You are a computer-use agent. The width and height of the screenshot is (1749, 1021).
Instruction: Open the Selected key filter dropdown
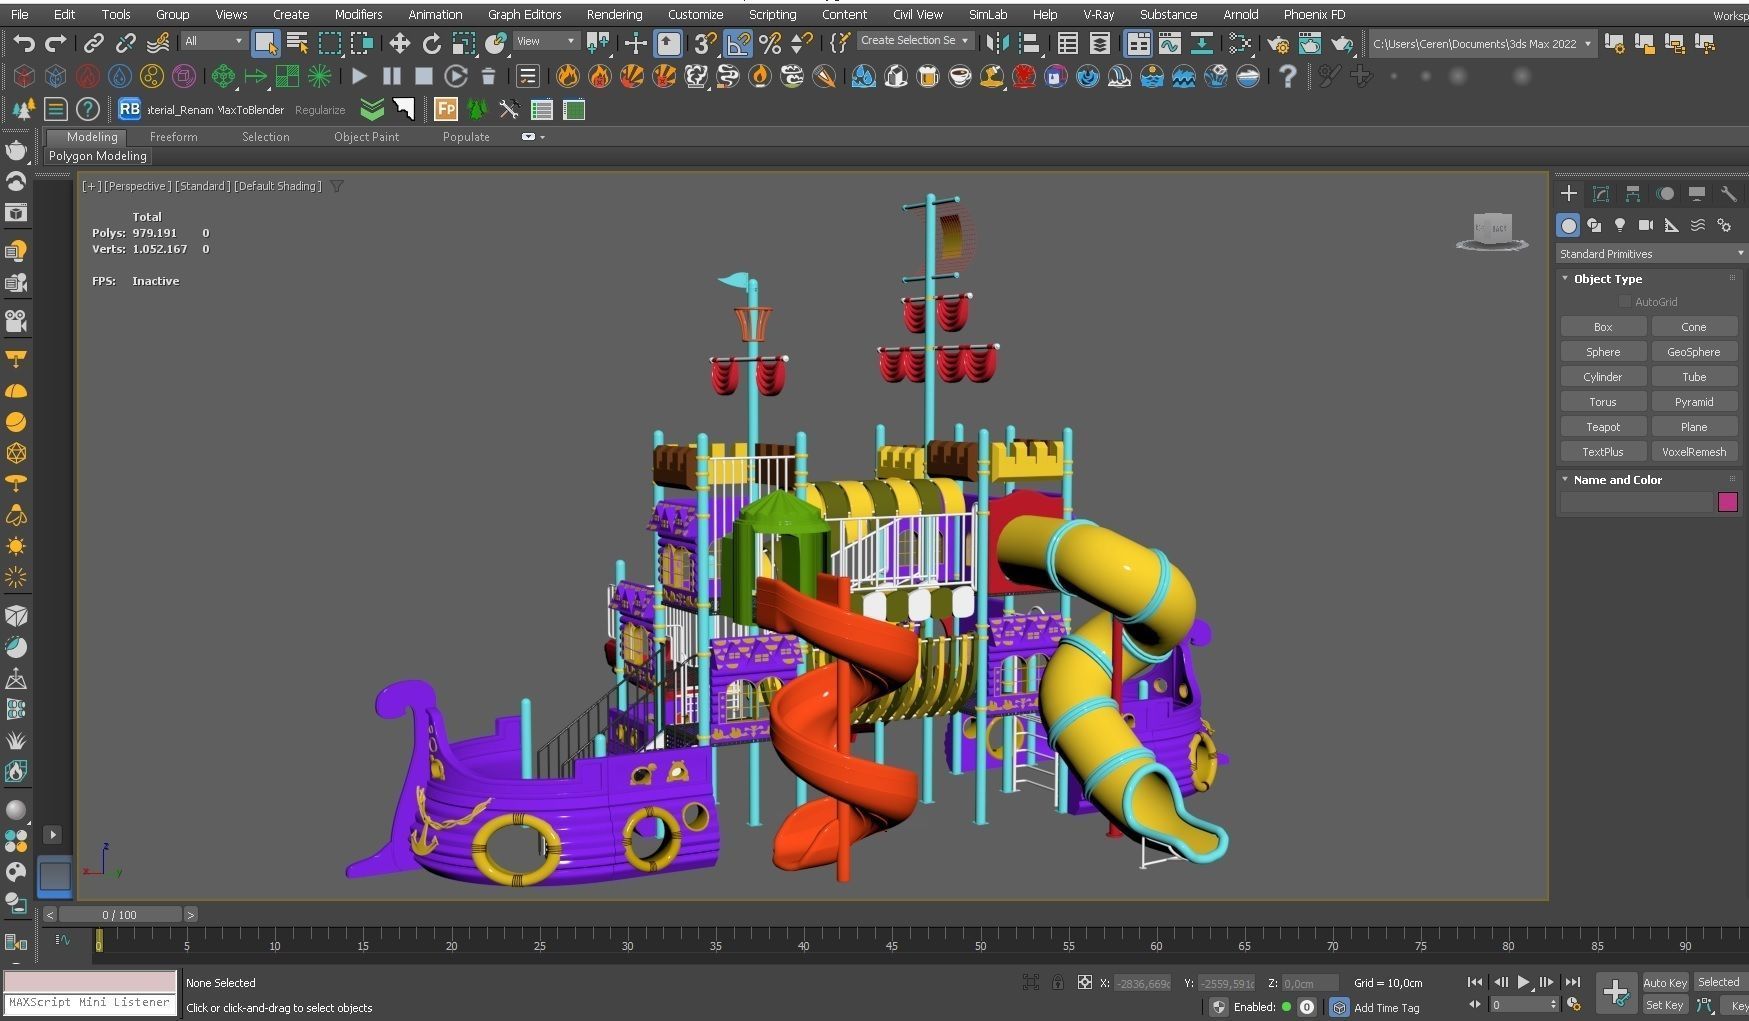(1720, 983)
